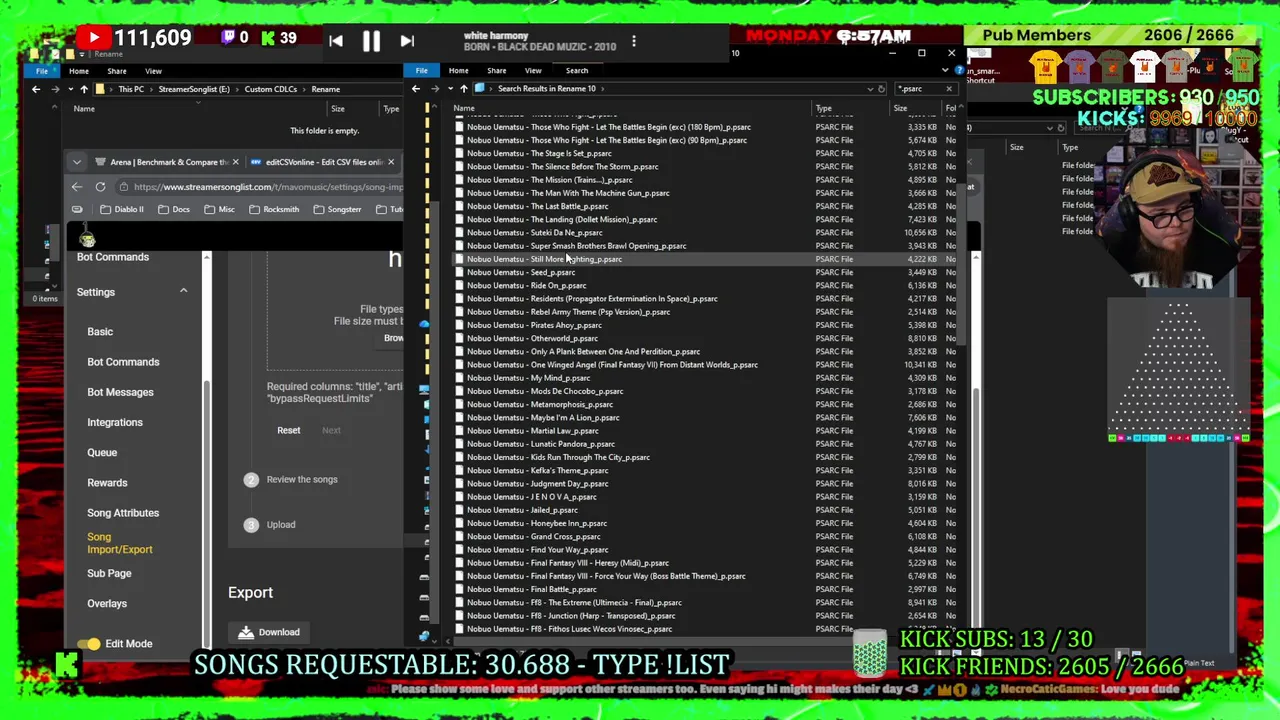Open the Search ribbon tab

pos(577,70)
